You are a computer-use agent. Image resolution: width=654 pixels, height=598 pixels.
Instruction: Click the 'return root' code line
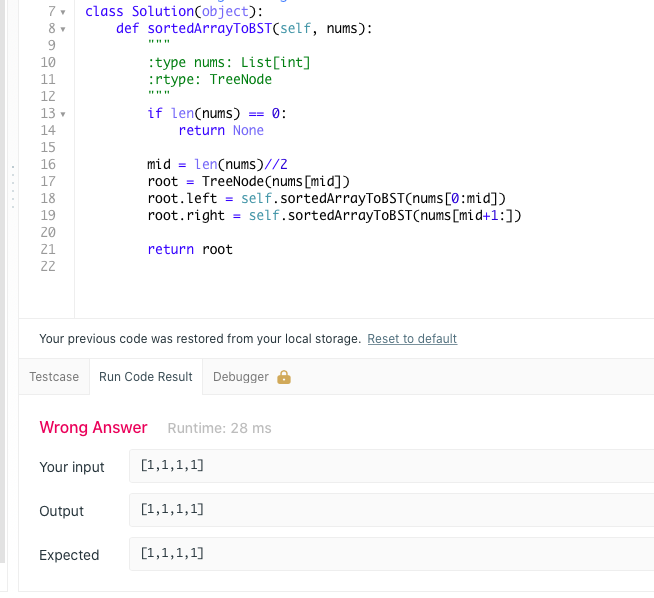(190, 249)
